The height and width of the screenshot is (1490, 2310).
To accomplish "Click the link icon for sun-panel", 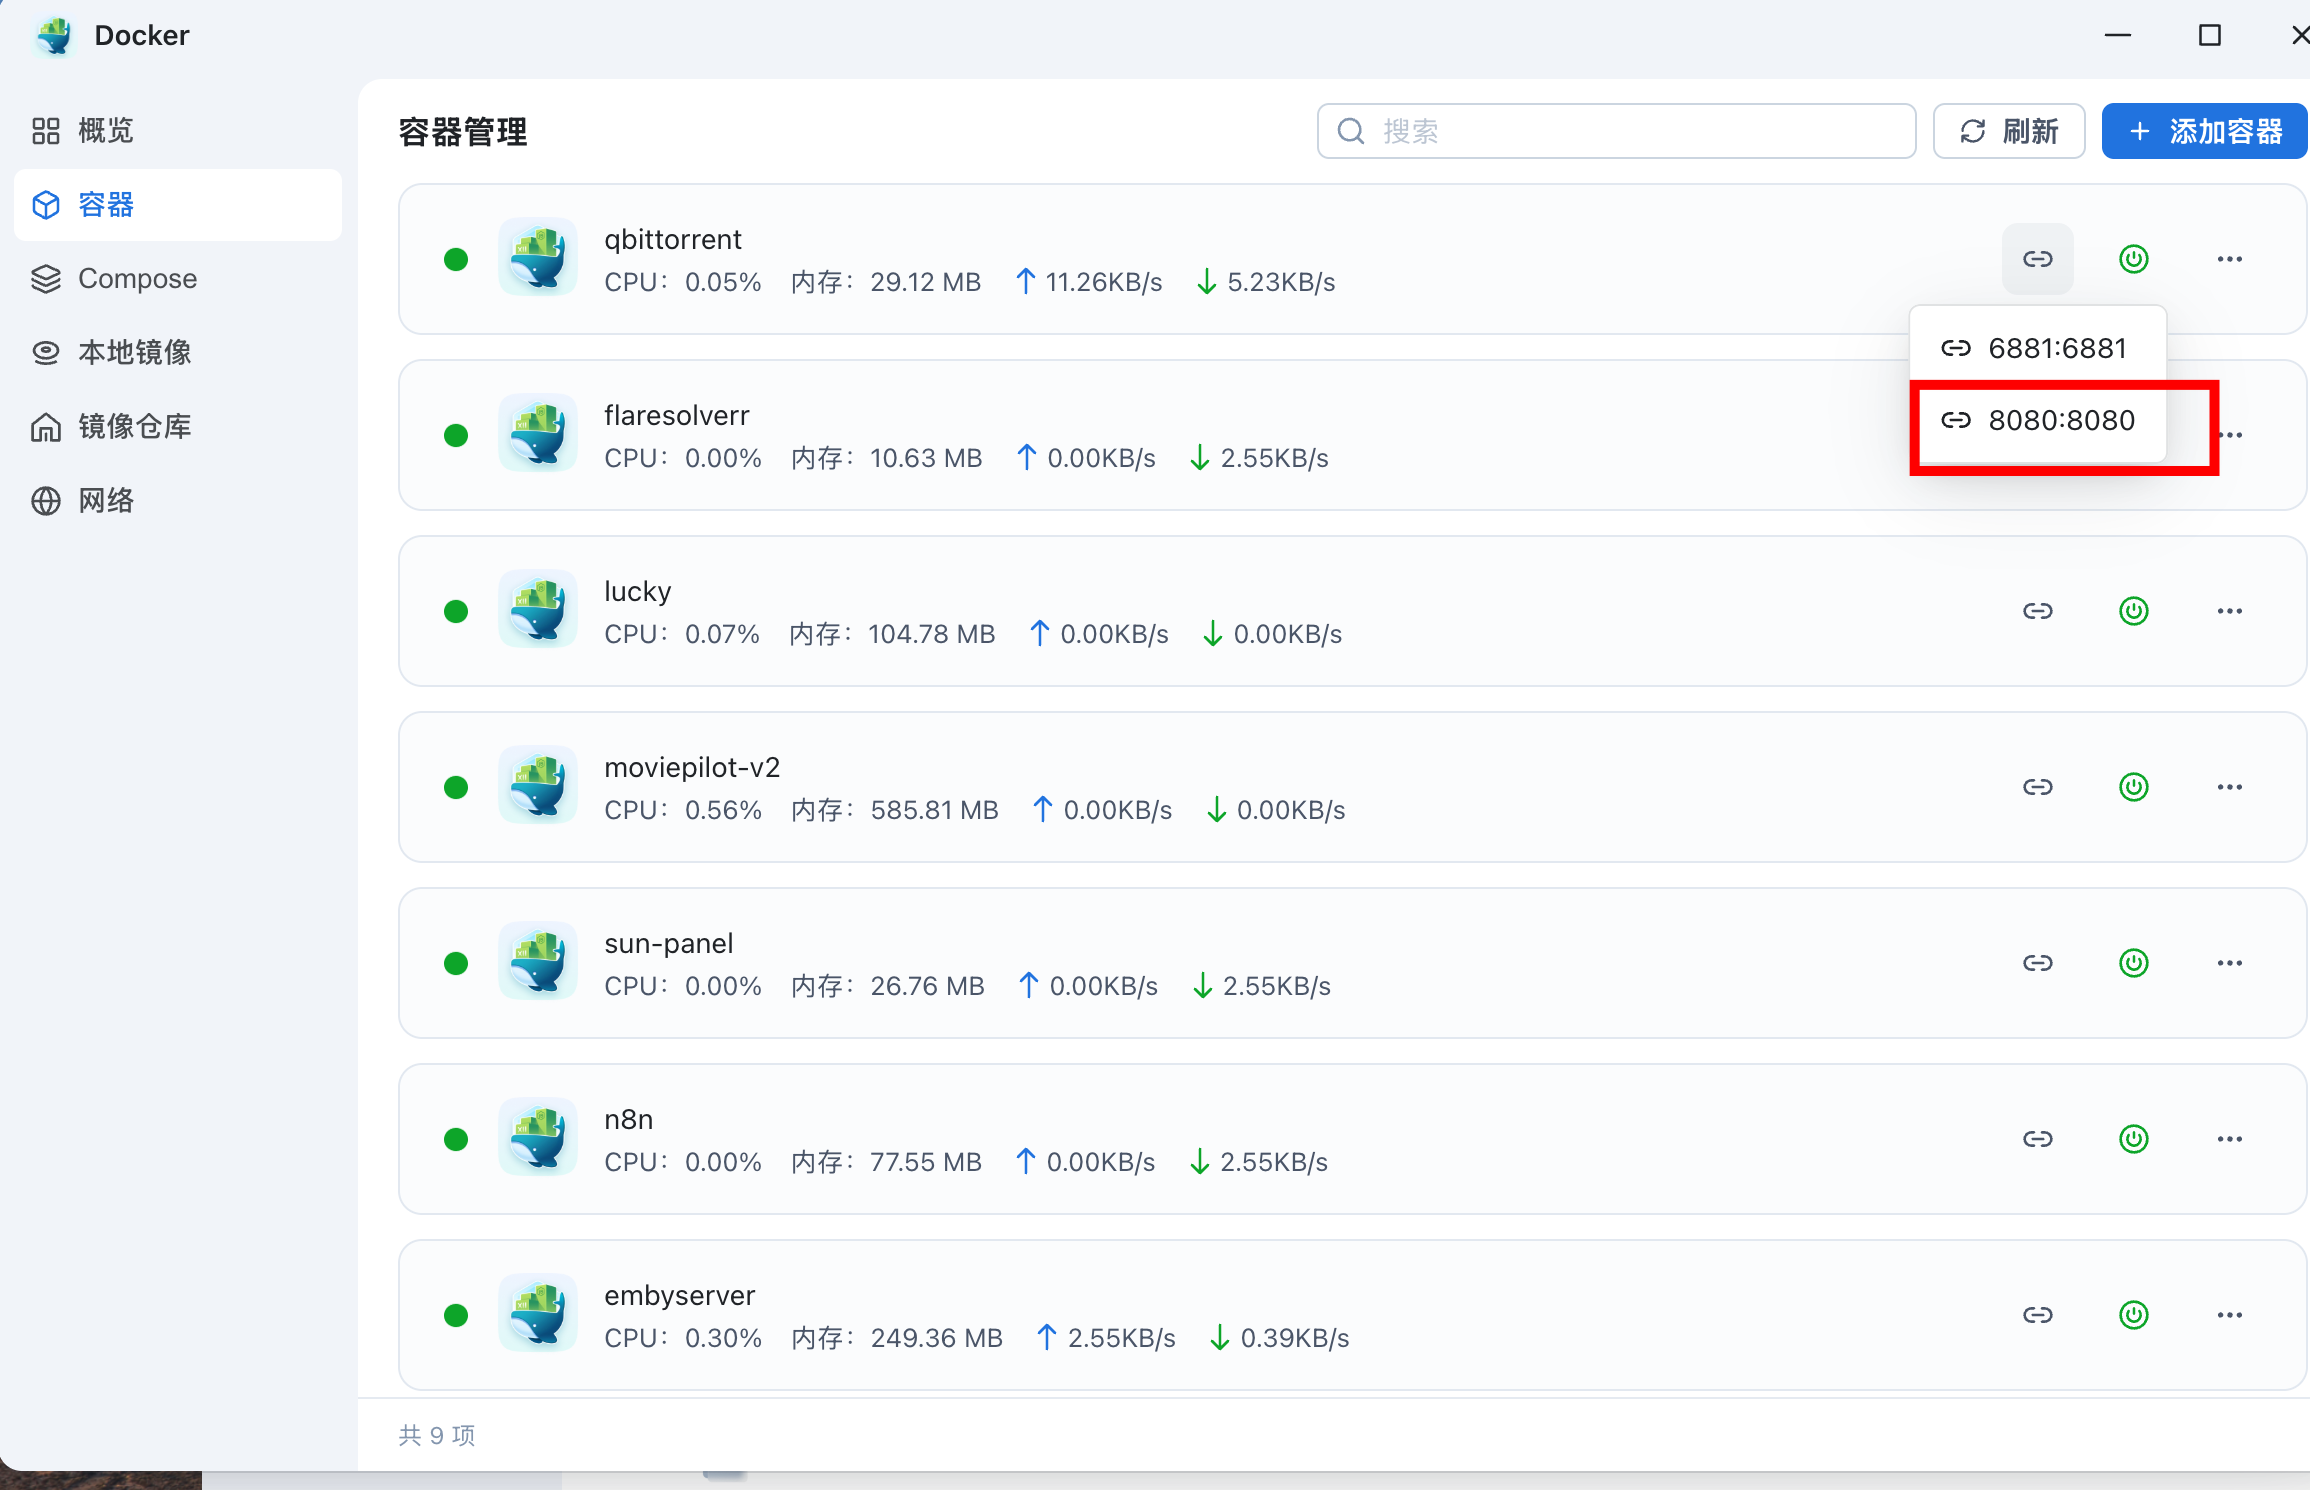I will tap(2037, 963).
